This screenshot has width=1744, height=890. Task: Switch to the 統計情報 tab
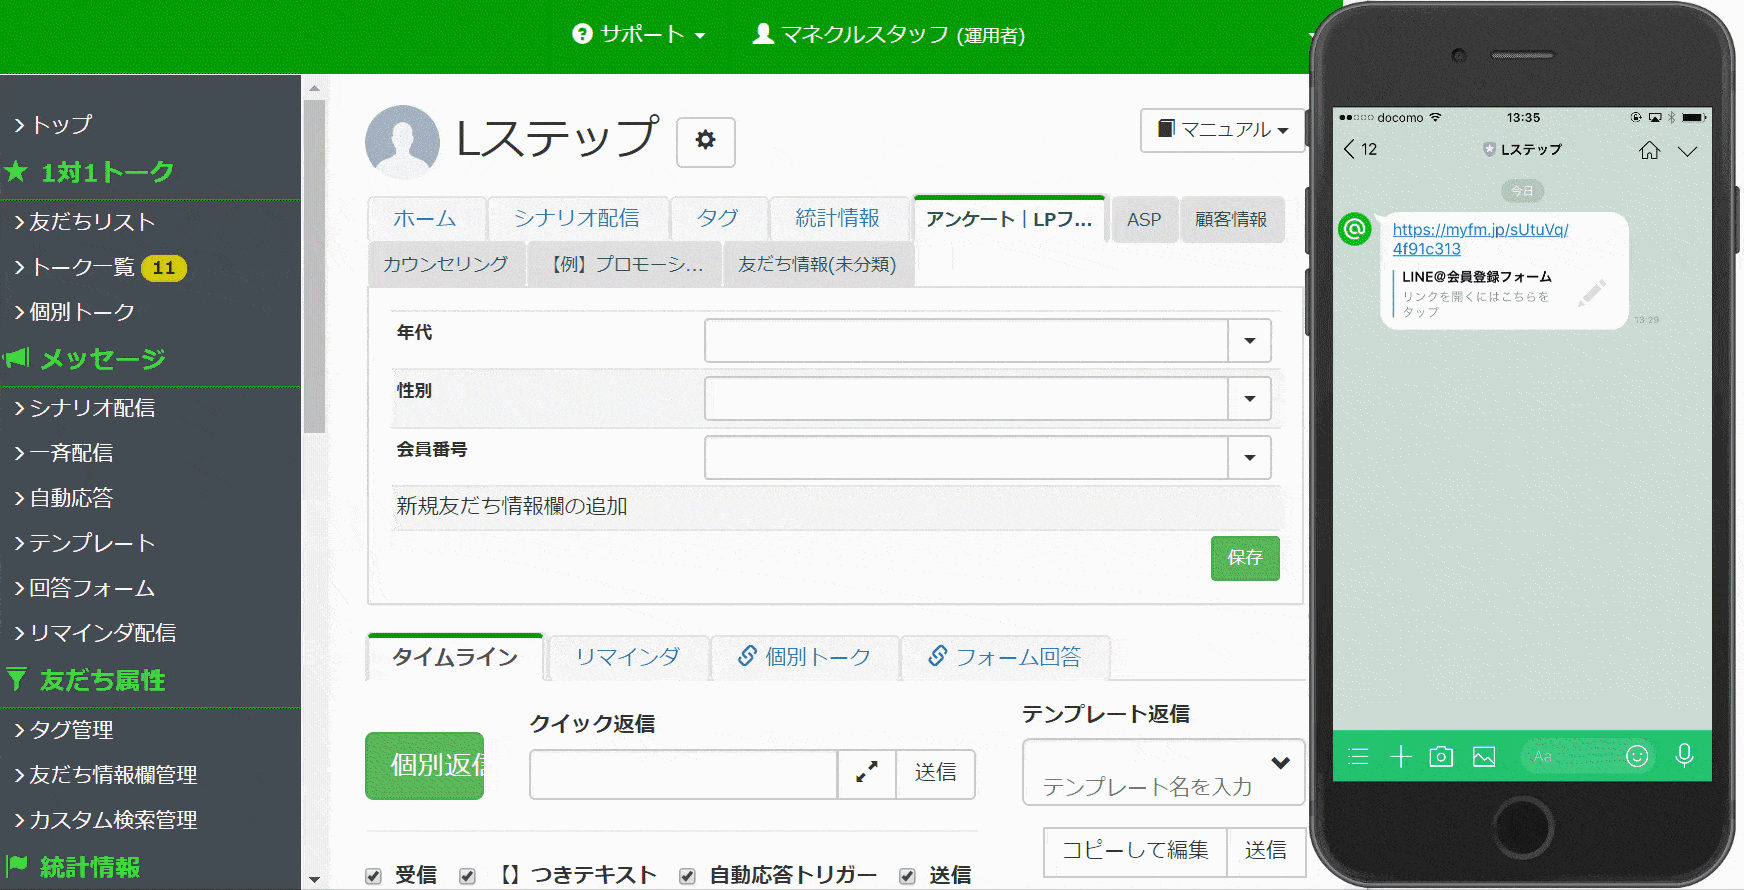(838, 218)
